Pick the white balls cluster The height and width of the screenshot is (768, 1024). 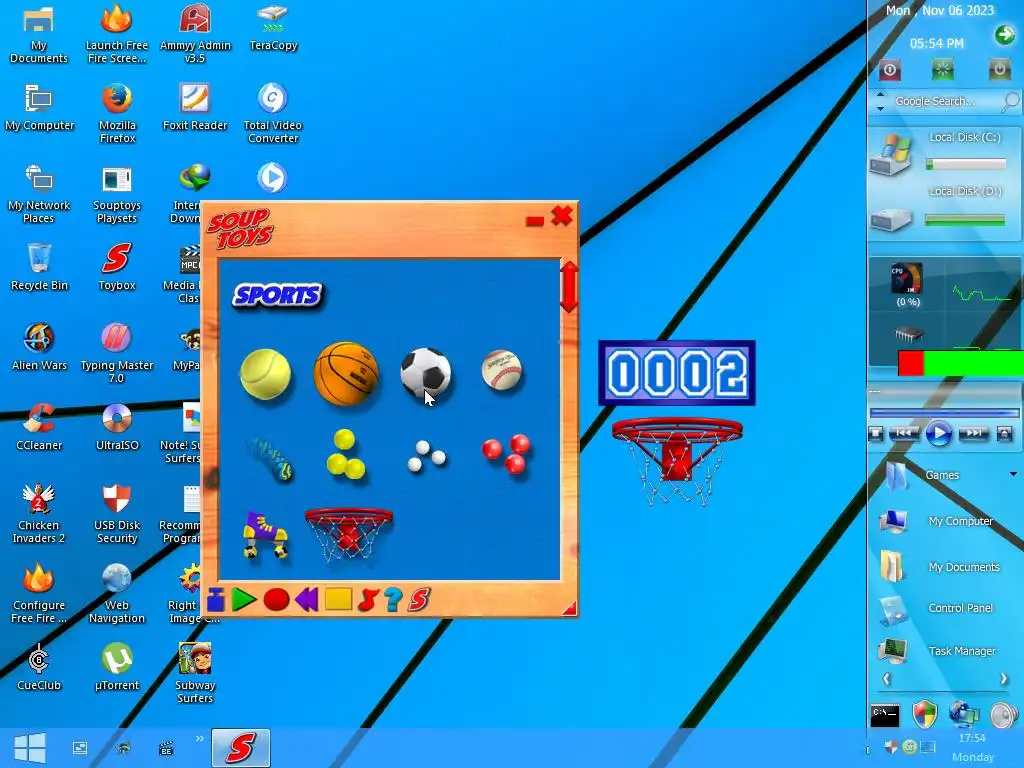(x=426, y=456)
